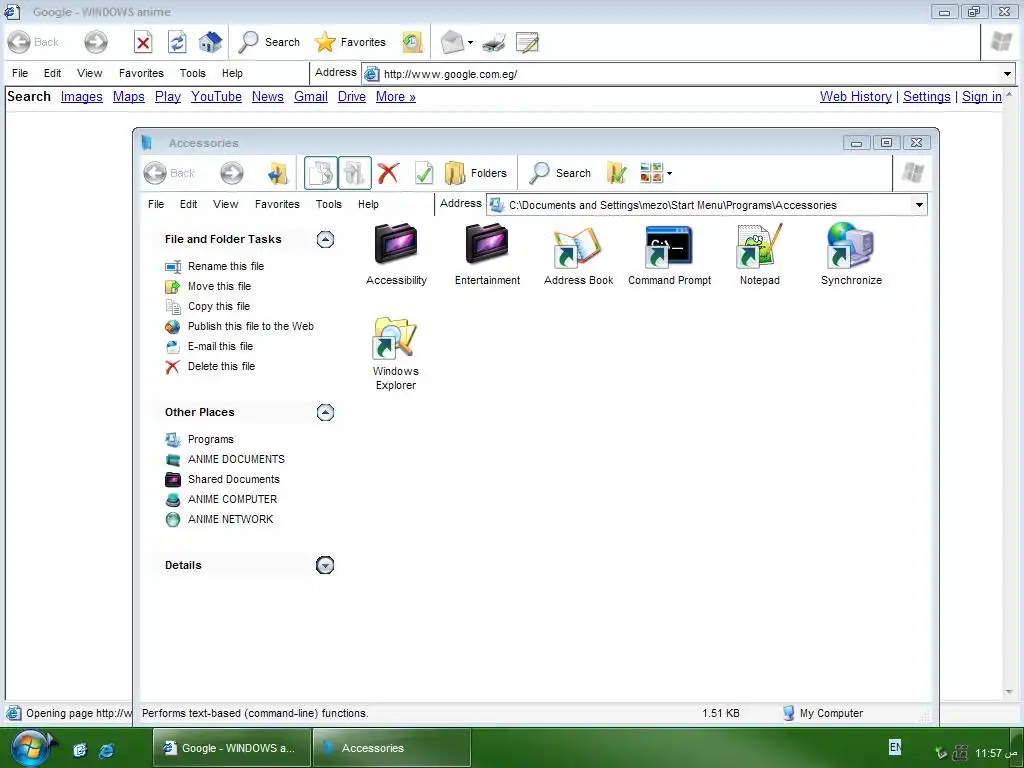Click Move this file
This screenshot has width=1024, height=768.
point(219,286)
